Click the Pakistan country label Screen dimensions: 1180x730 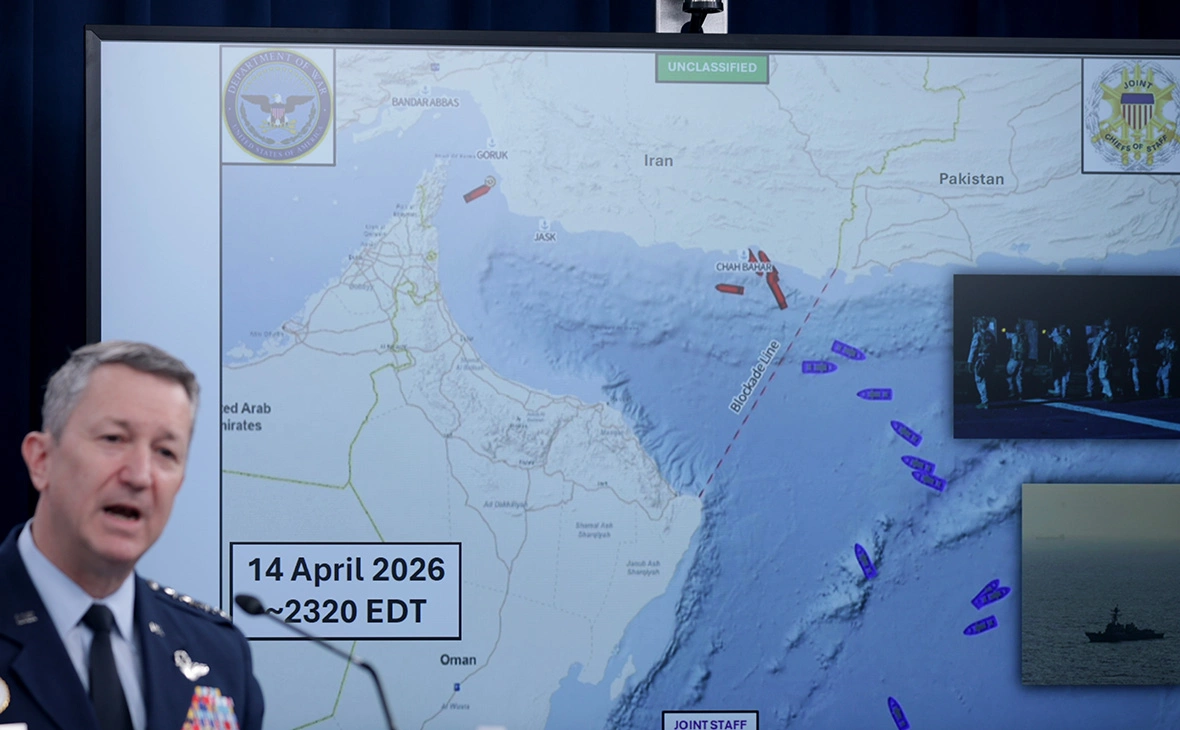(x=971, y=179)
